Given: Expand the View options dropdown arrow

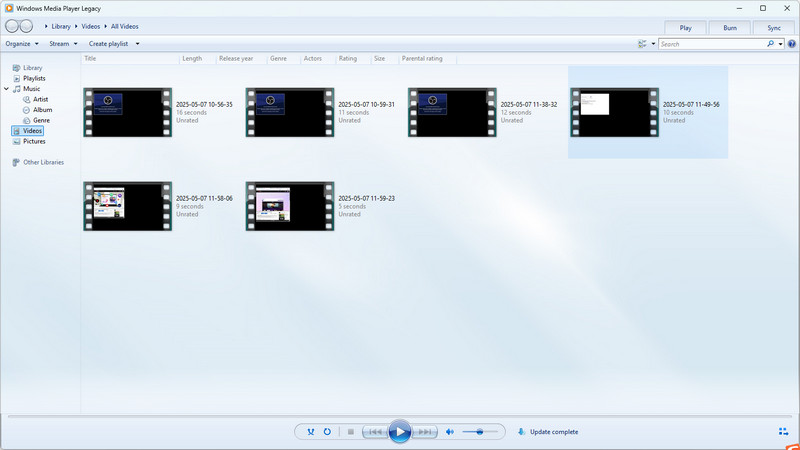Looking at the screenshot, I should (x=653, y=44).
